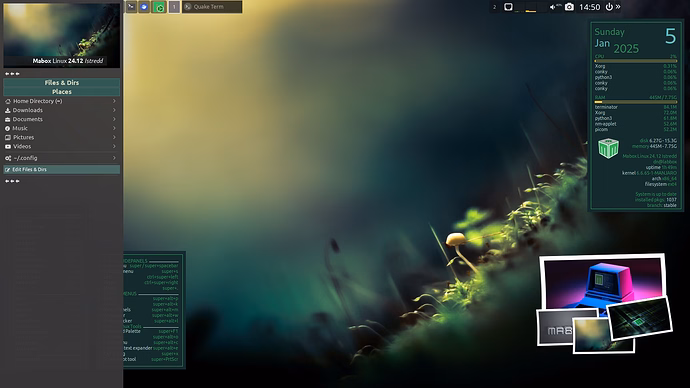Click the RAM usage bar in Conky
The width and height of the screenshot is (690, 388).
tap(635, 102)
